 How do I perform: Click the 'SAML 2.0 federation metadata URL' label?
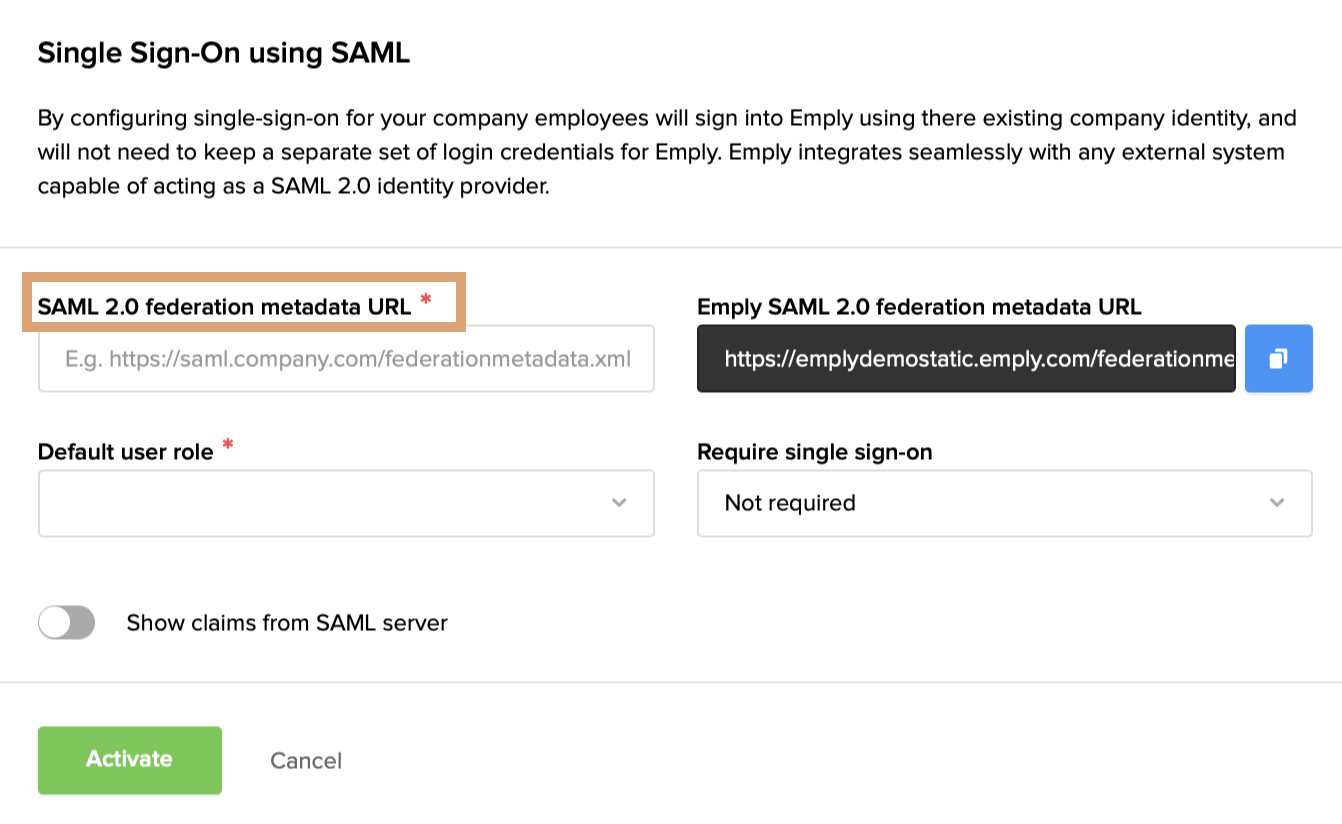pos(224,307)
